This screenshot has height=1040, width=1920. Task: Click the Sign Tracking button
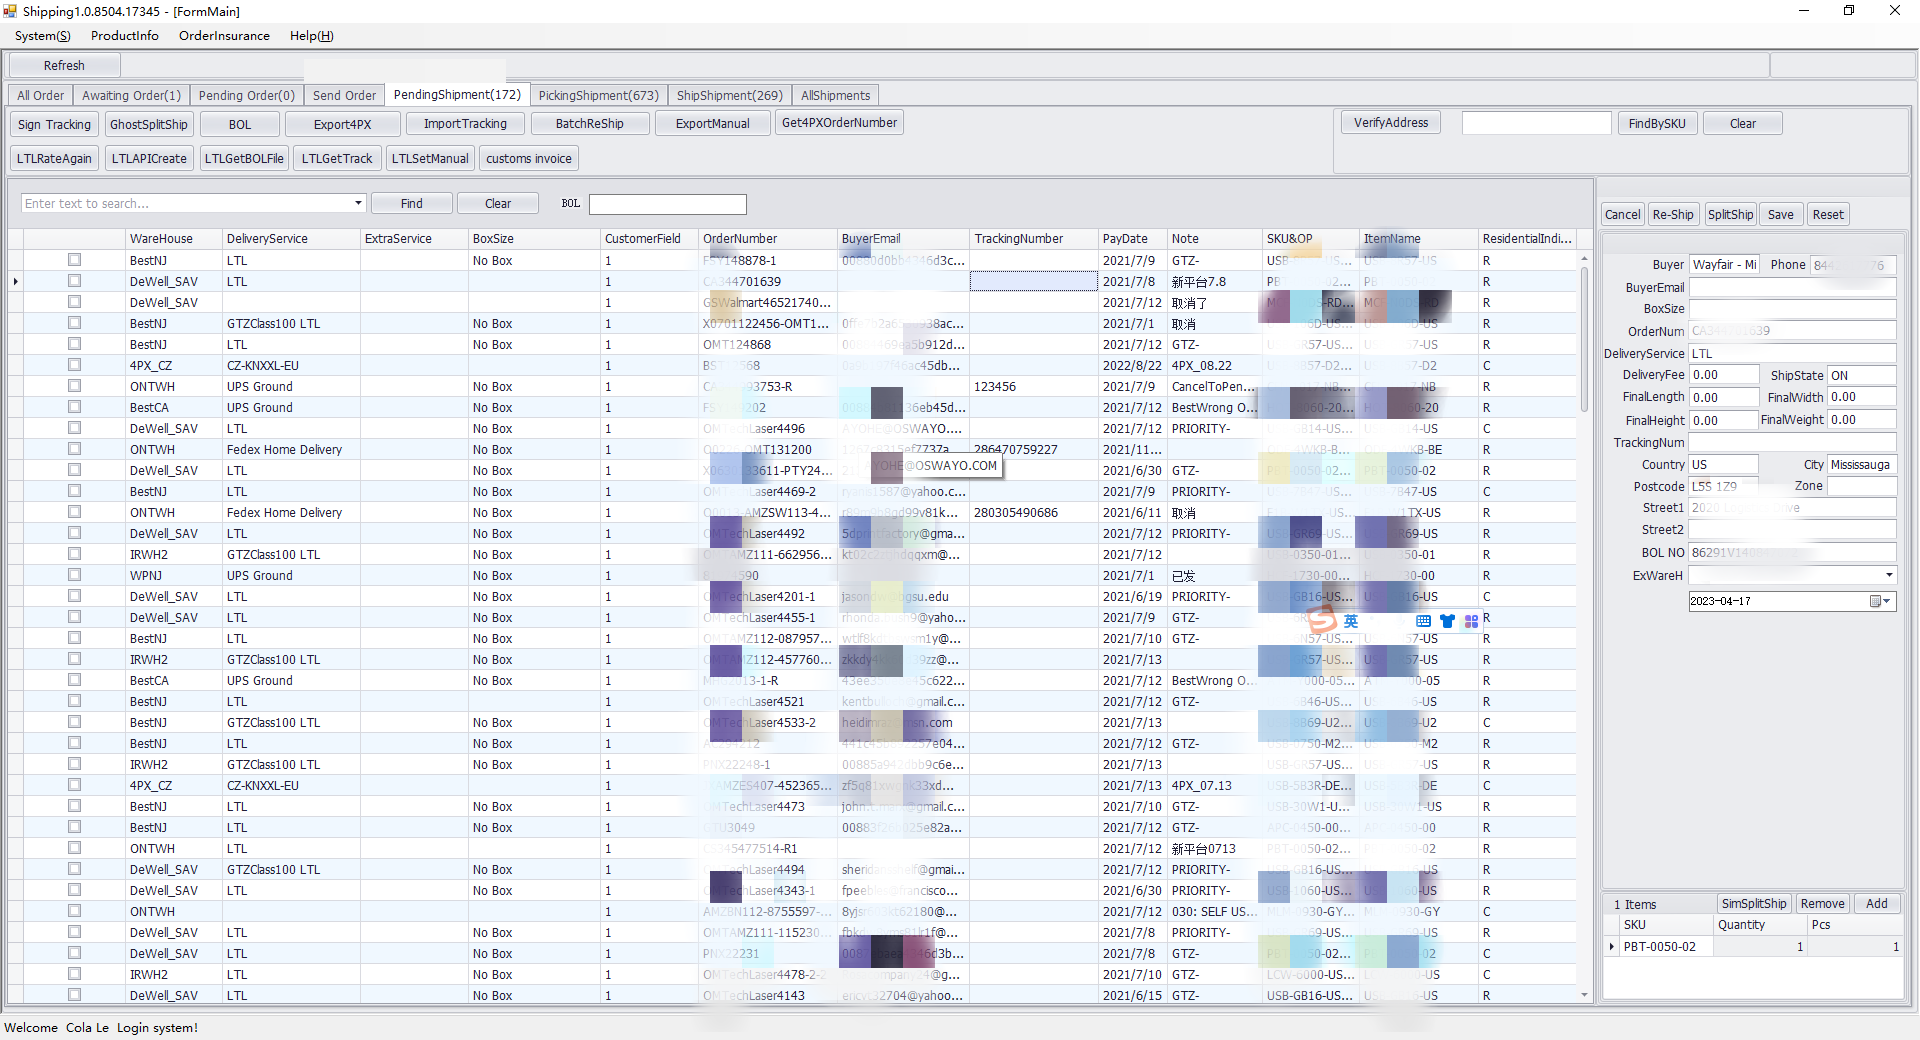pos(54,124)
